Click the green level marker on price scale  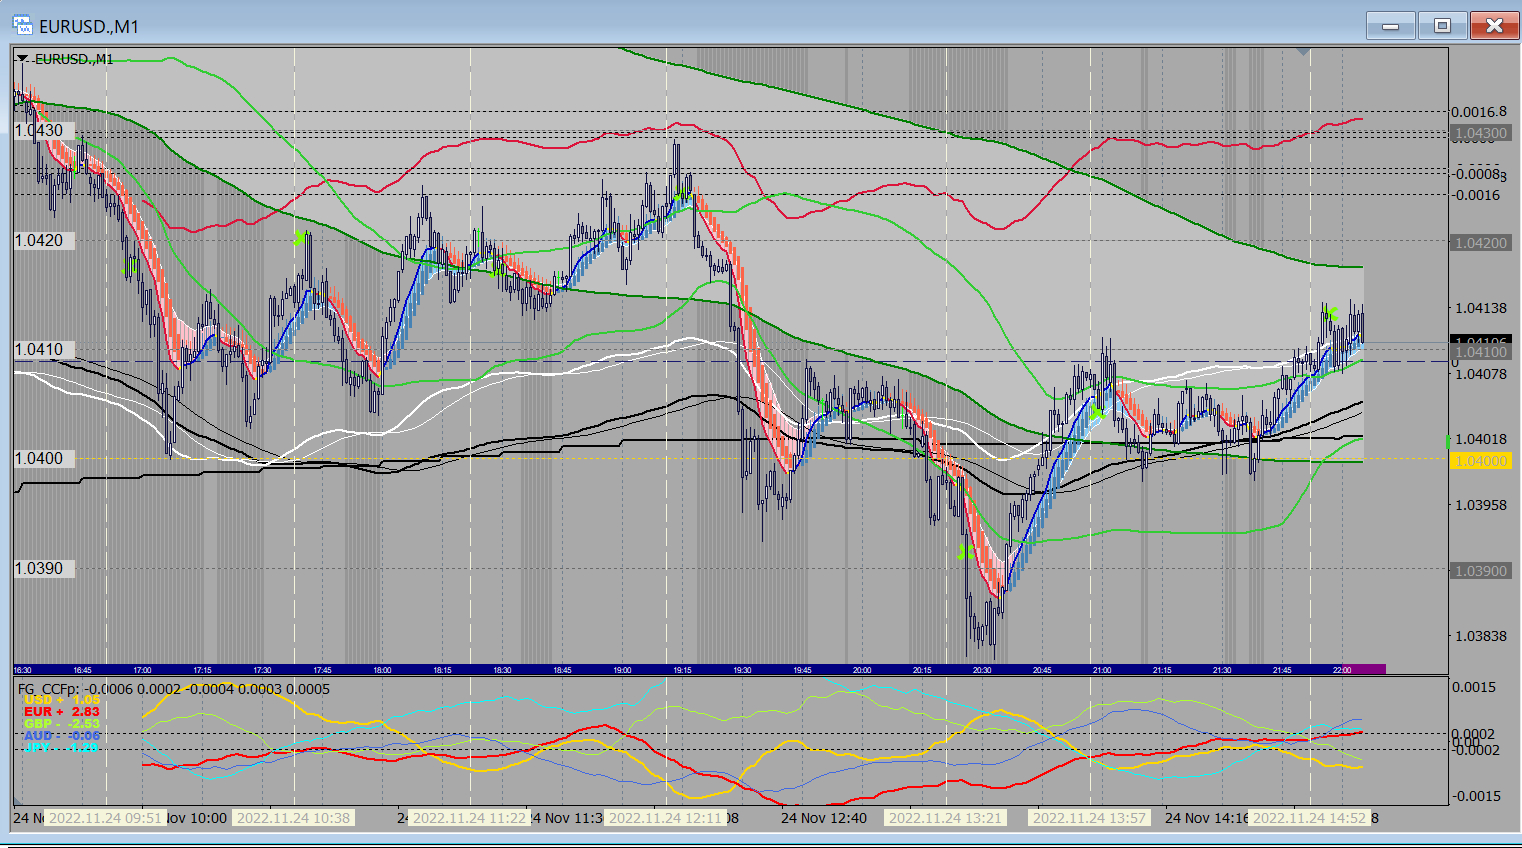coord(1447,441)
